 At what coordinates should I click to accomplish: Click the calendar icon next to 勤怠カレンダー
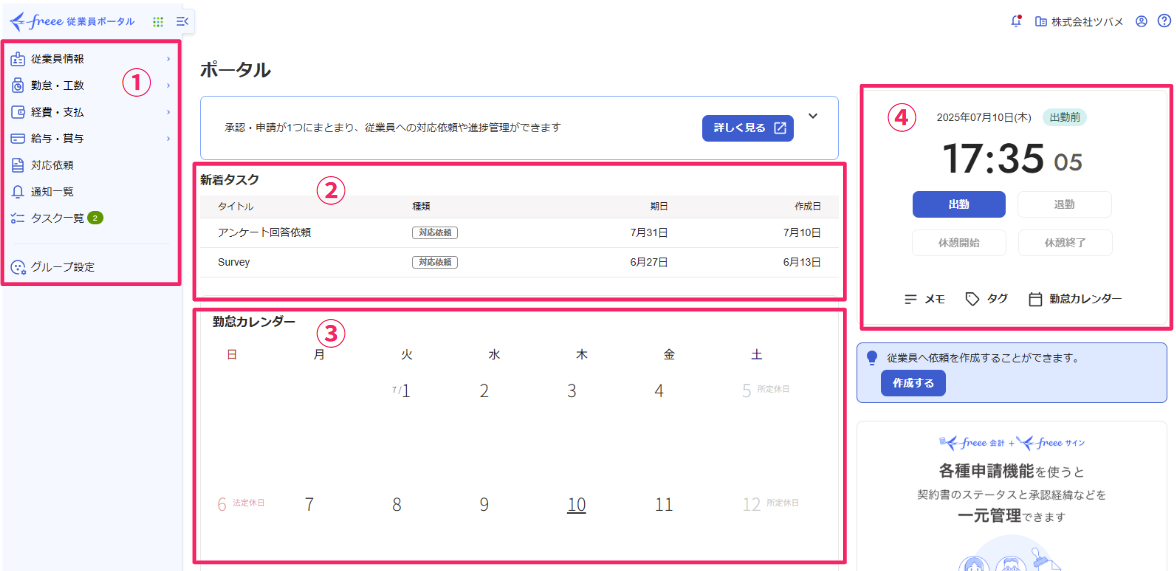[1036, 299]
